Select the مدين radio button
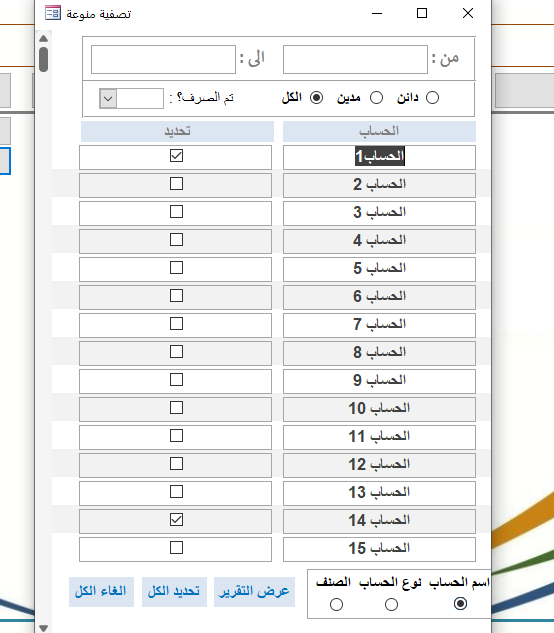The image size is (554, 633). tap(376, 98)
